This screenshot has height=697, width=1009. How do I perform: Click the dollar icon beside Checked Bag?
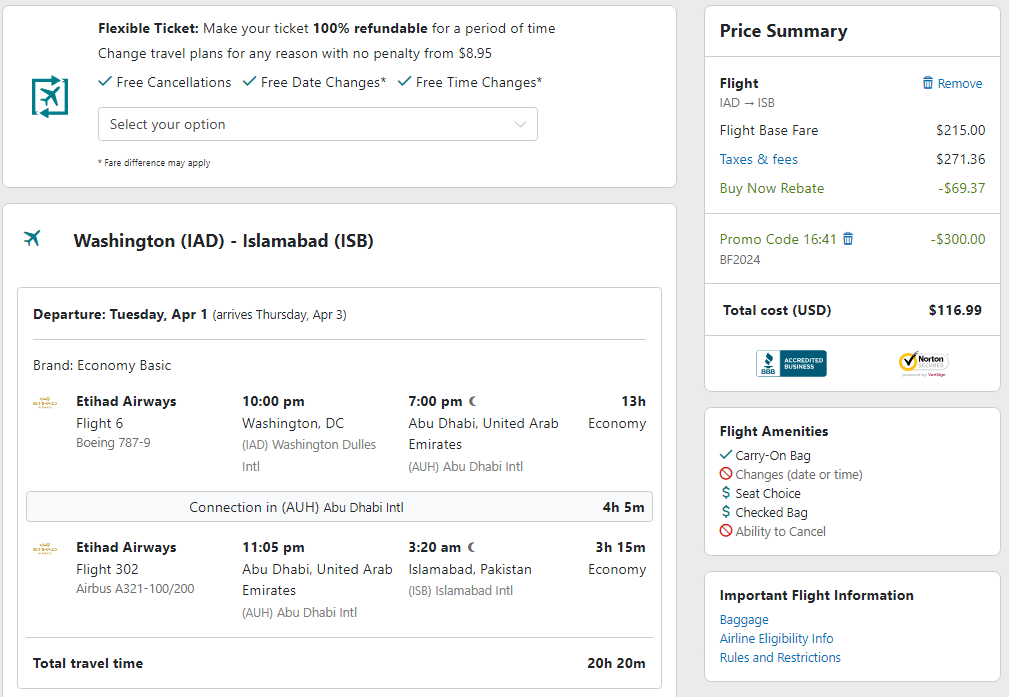(726, 512)
